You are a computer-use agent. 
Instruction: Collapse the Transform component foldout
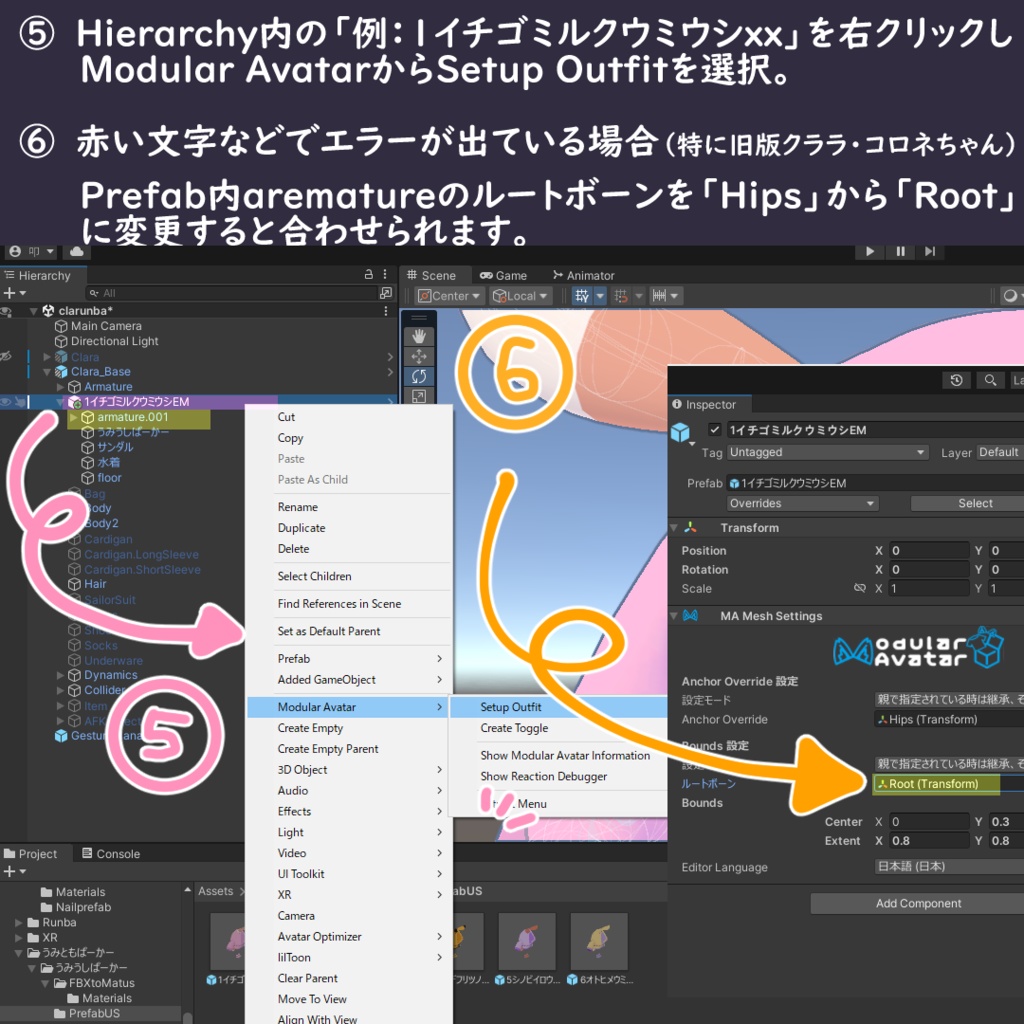tap(674, 528)
